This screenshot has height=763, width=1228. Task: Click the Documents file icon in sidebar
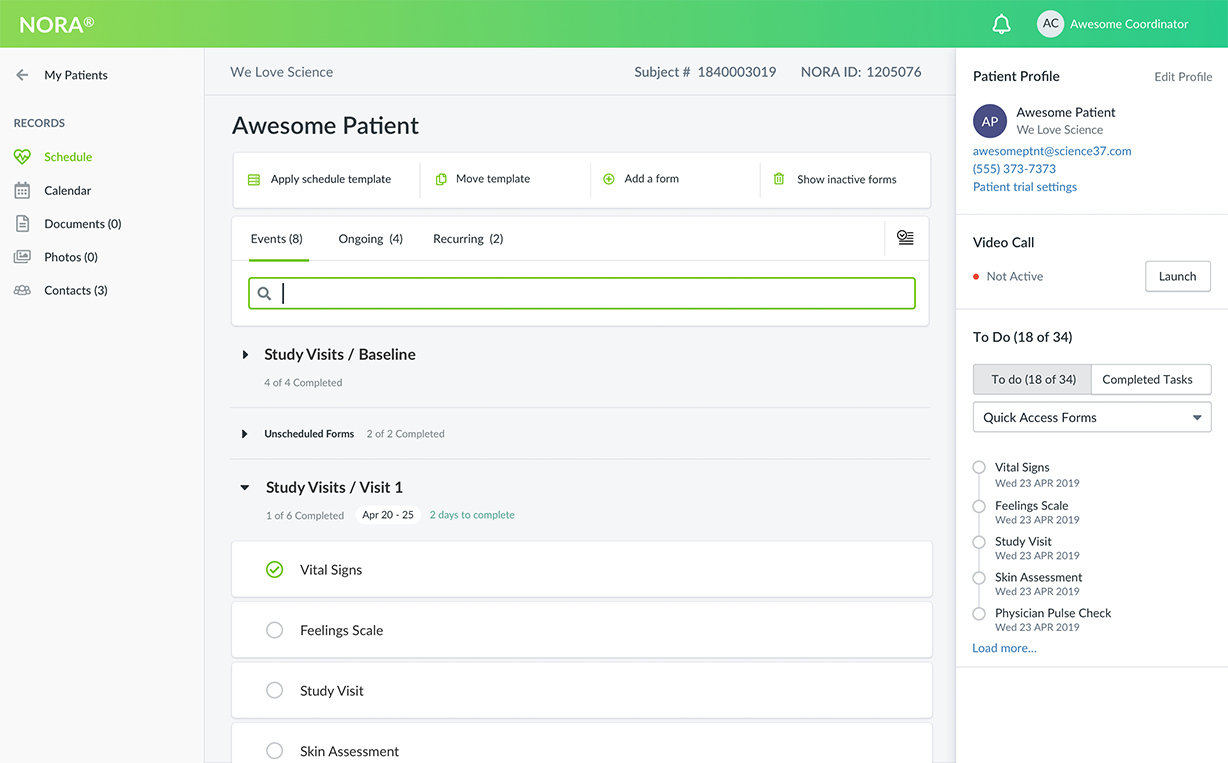(22, 224)
